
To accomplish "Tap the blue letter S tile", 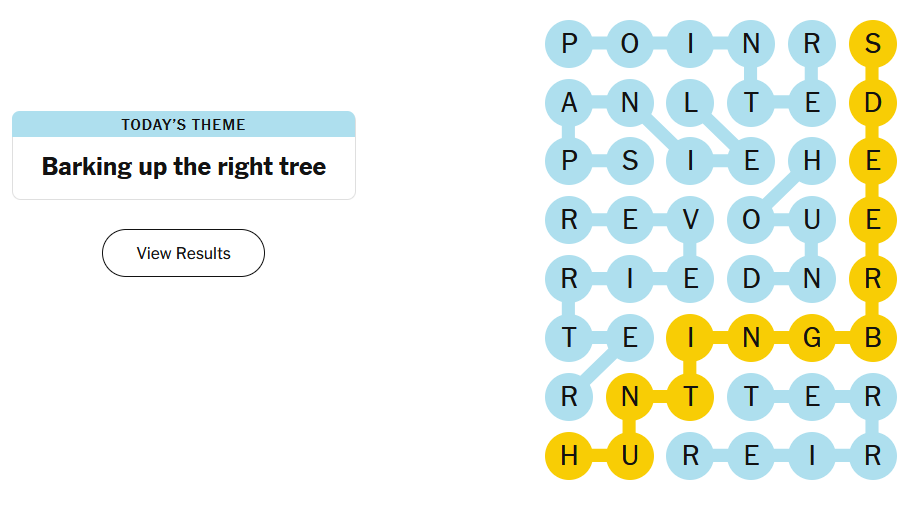I will coord(629,161).
